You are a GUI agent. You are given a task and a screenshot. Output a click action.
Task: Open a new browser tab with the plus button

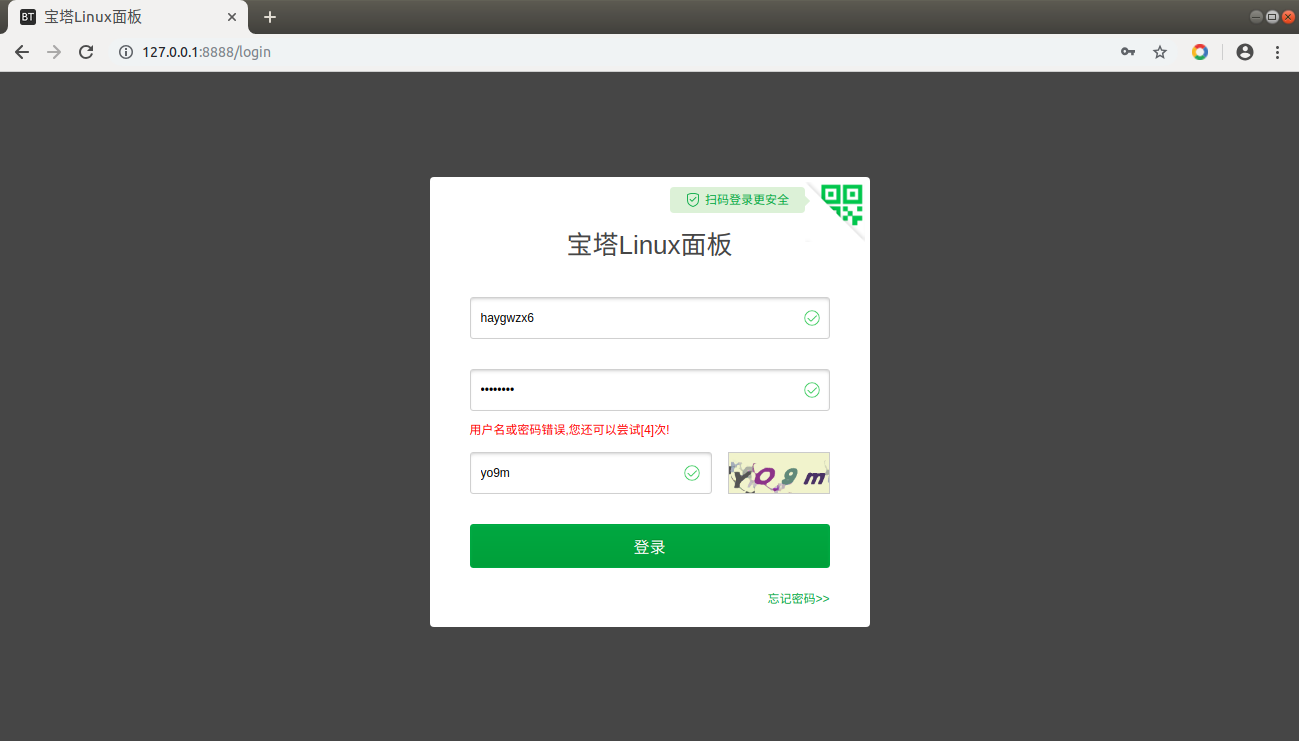(x=269, y=16)
